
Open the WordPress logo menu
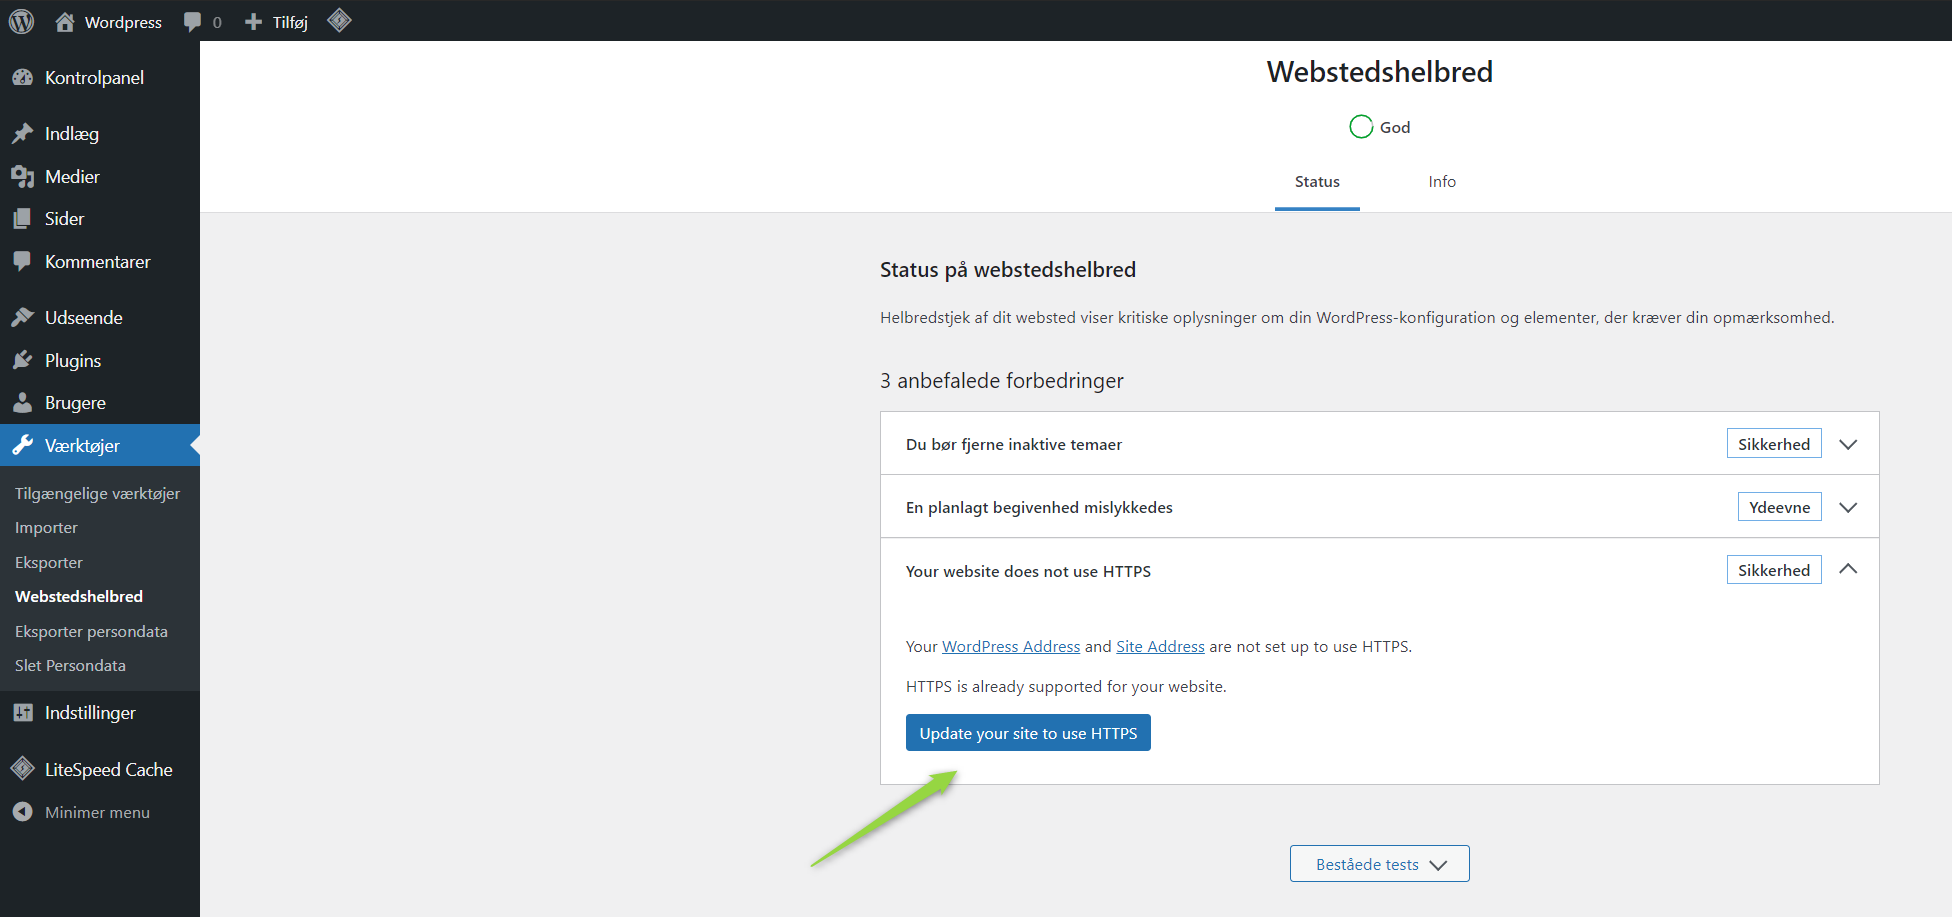[21, 21]
